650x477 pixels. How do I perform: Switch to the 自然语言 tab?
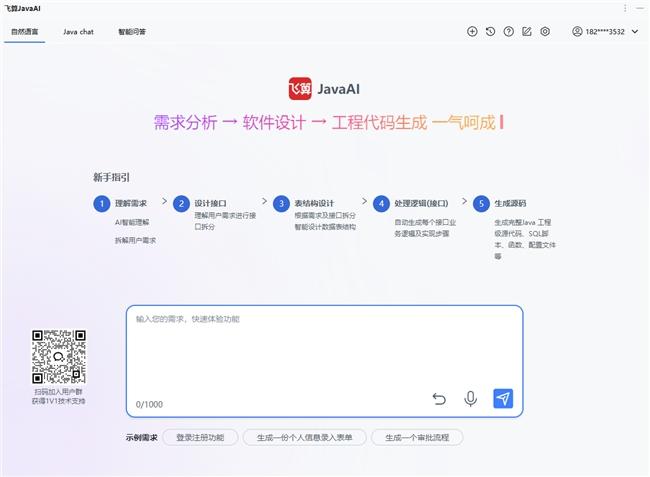click(24, 31)
